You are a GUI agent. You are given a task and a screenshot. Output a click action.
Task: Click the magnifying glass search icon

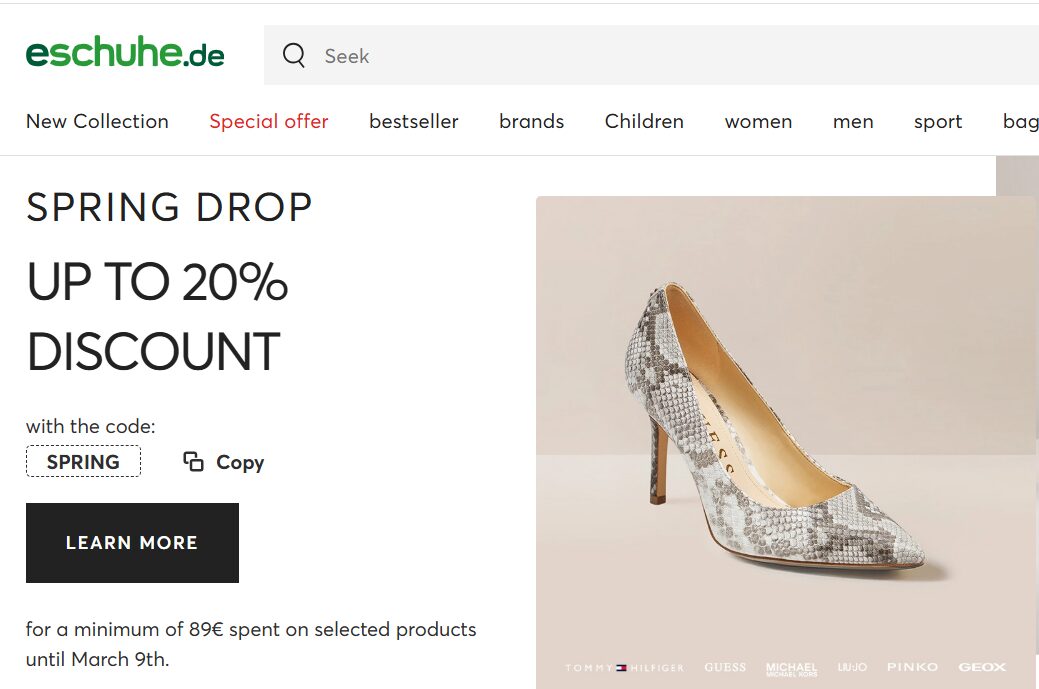(x=294, y=56)
